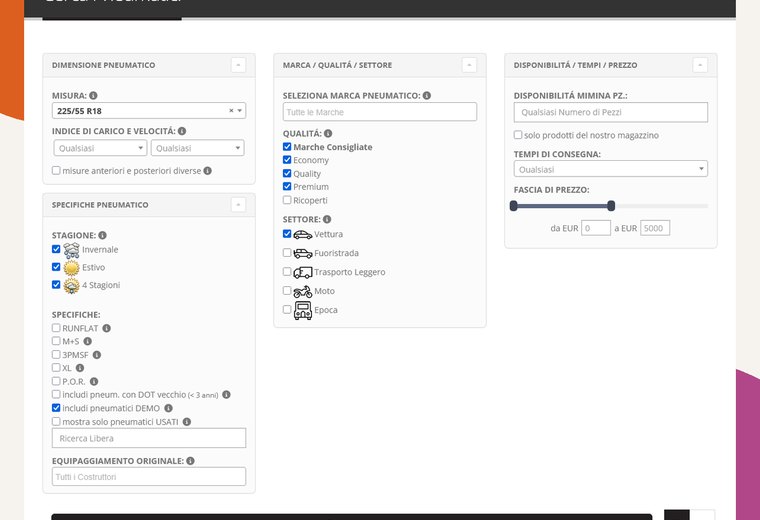Click the info icon next to RUNFLAT
Image resolution: width=760 pixels, height=520 pixels.
pyautogui.click(x=107, y=328)
